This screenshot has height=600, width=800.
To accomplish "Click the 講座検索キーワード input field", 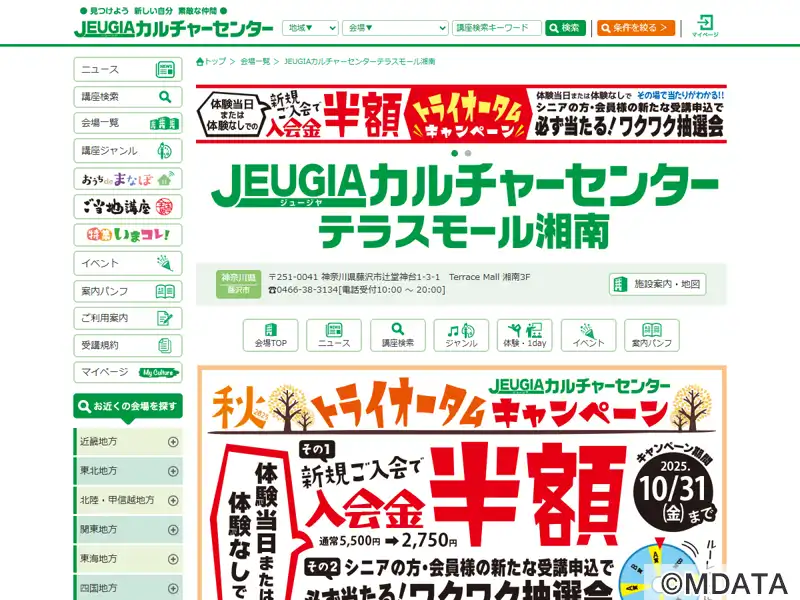I will [496, 28].
